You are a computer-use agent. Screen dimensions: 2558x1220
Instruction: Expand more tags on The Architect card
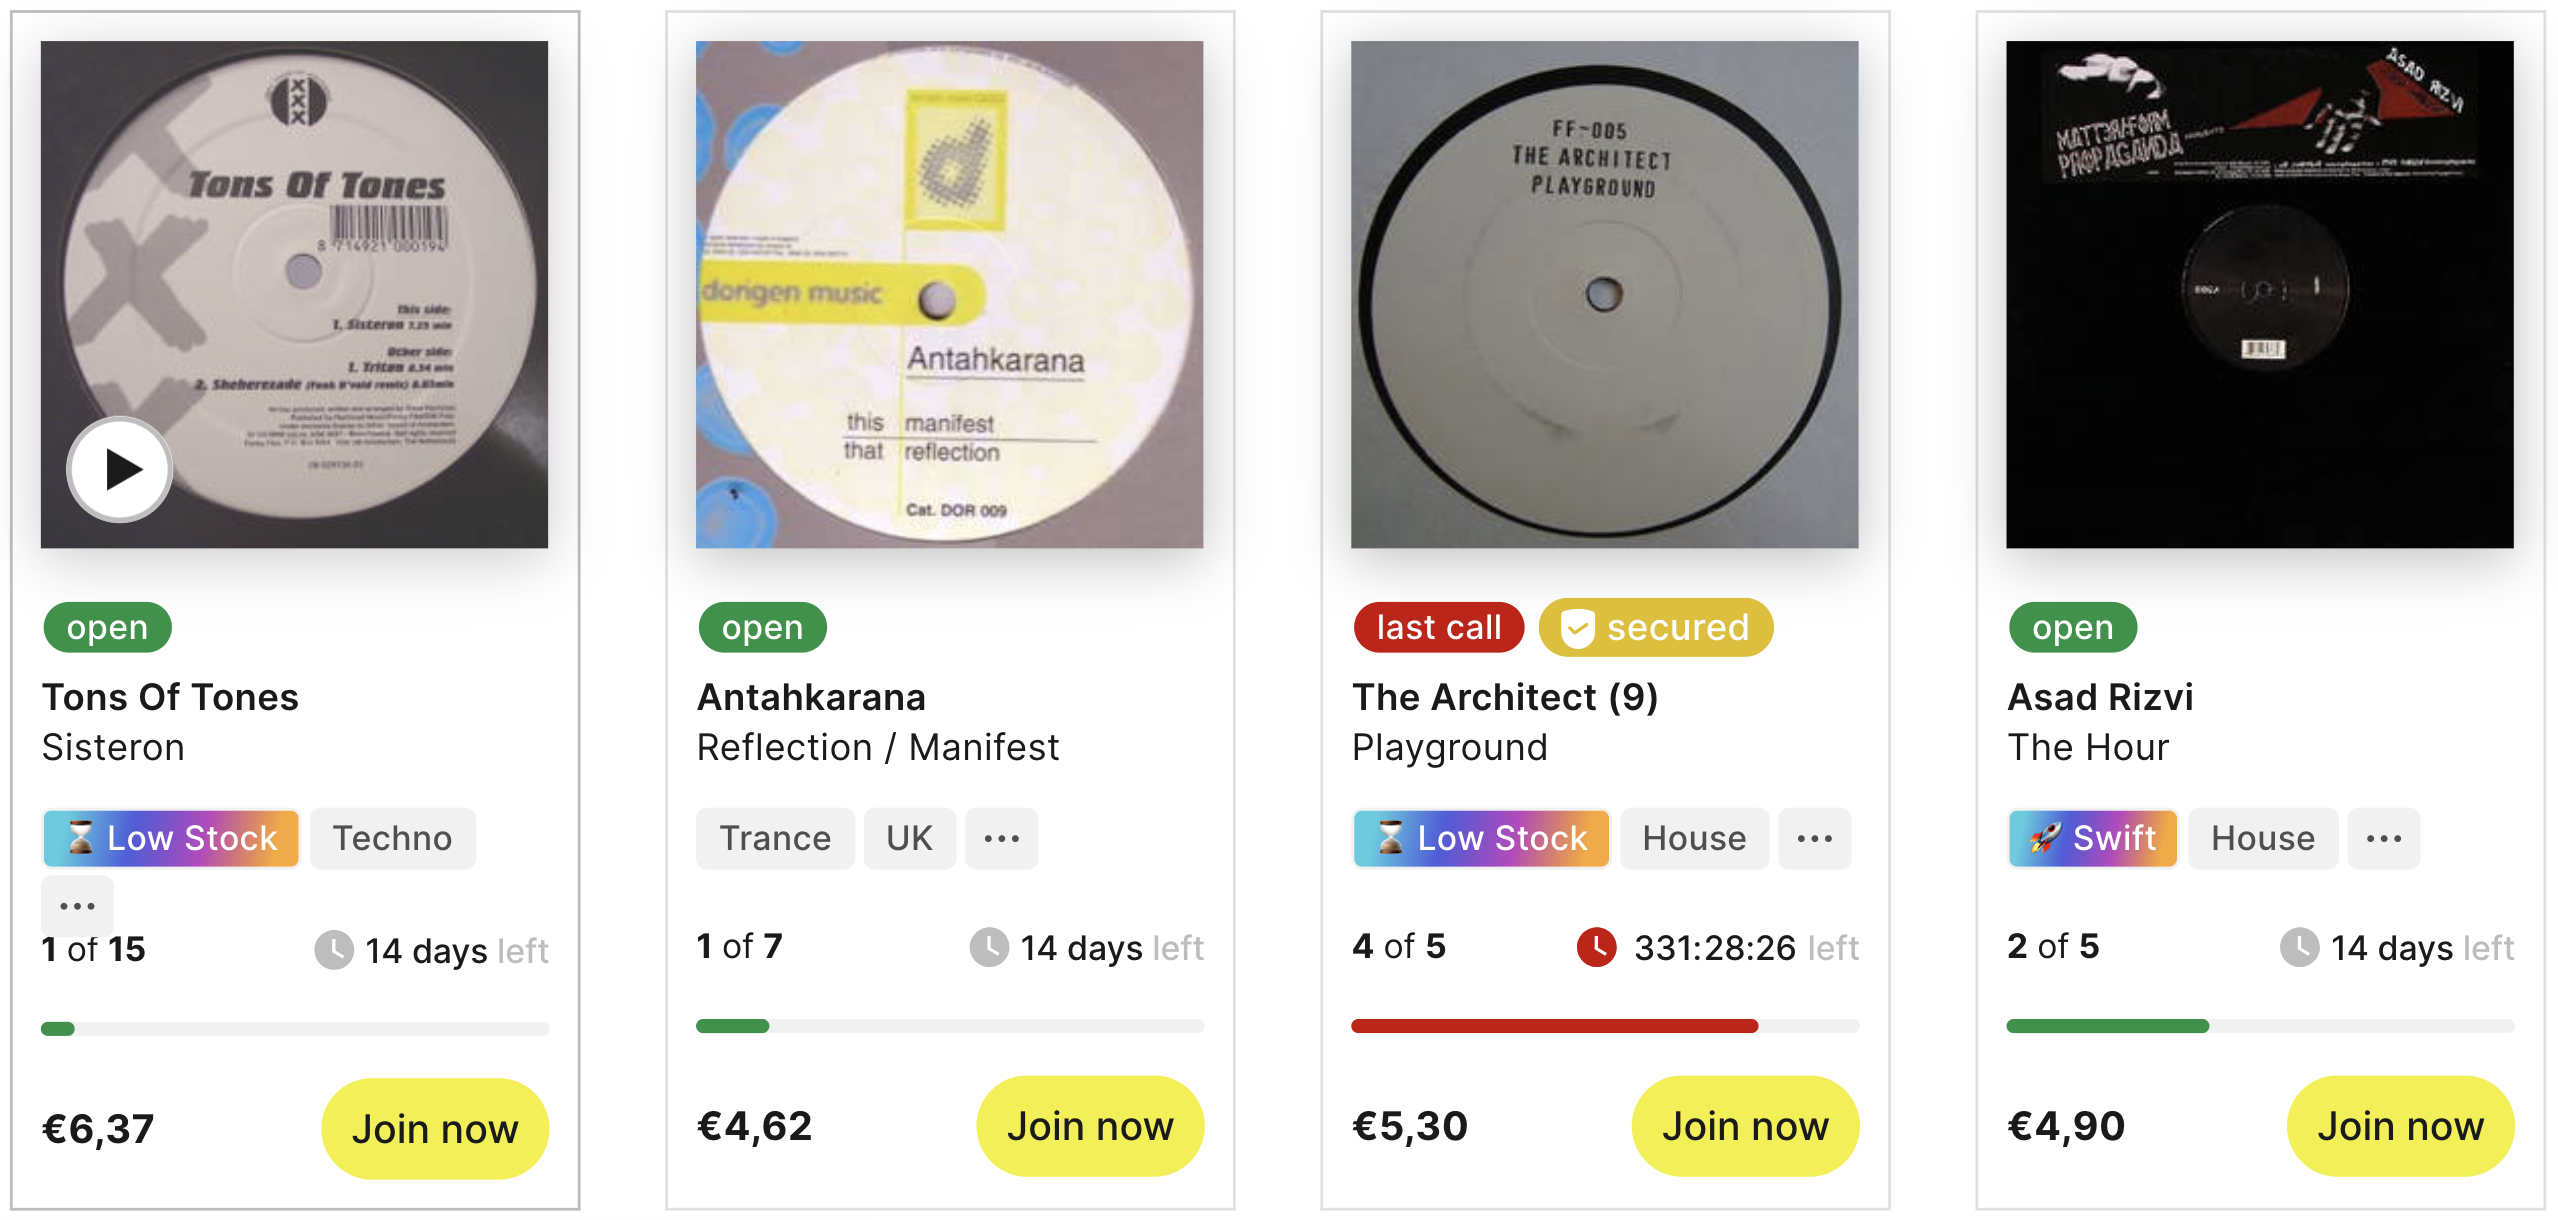pos(1815,838)
